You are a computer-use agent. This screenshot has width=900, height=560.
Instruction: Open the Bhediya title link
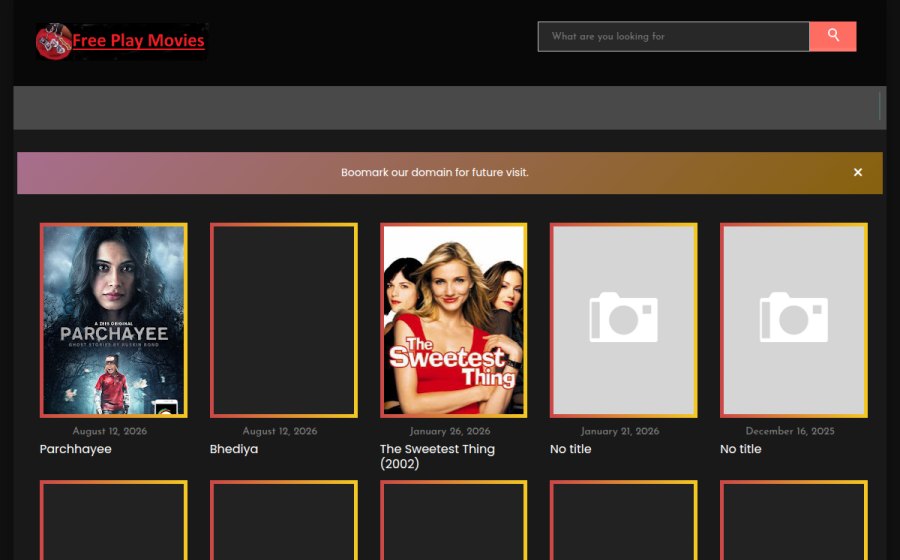(234, 449)
